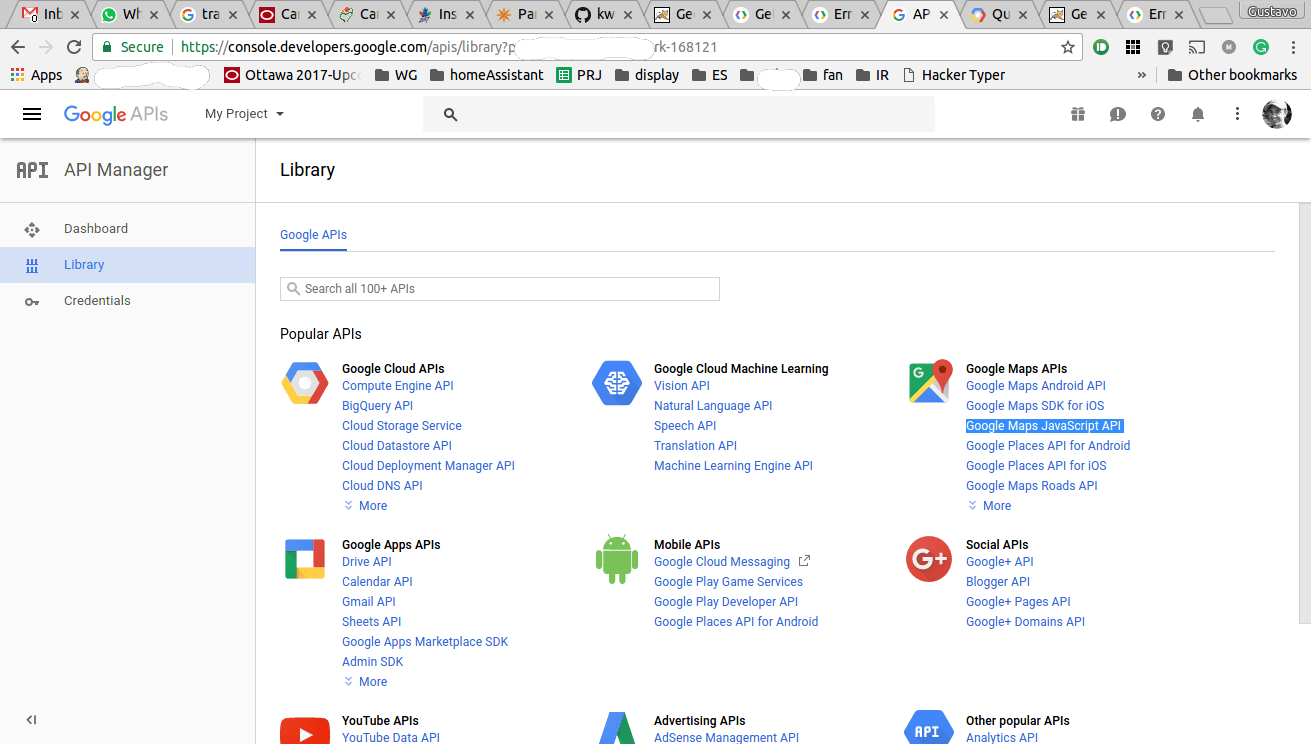The width and height of the screenshot is (1311, 744).
Task: Open the My Project dropdown
Action: [x=244, y=114]
